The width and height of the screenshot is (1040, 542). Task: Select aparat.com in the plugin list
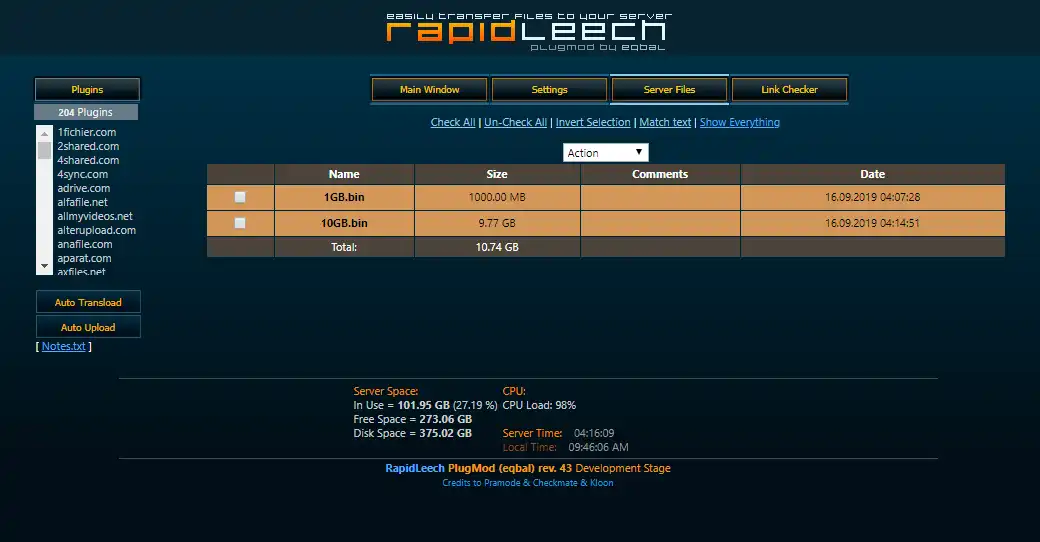(84, 258)
